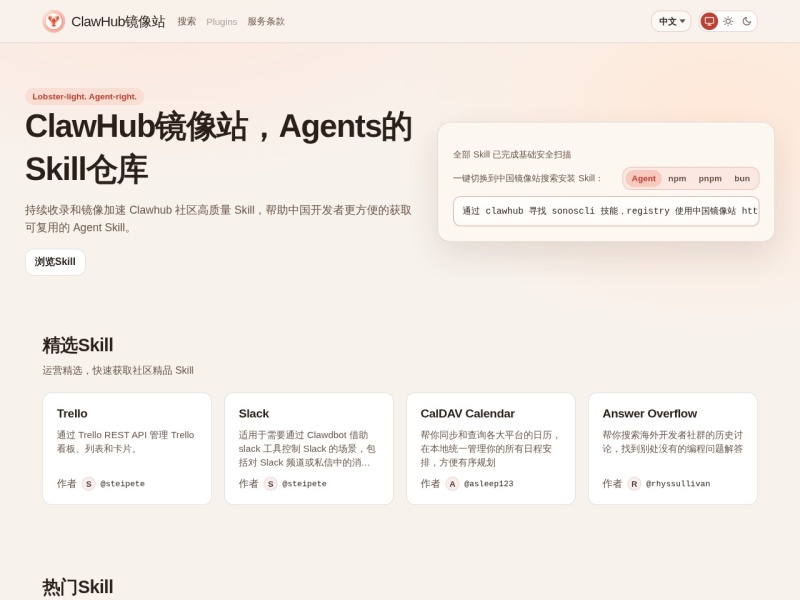Viewport: 800px width, 600px height.
Task: Open the CalDAV Calendar skill card
Action: [491, 448]
